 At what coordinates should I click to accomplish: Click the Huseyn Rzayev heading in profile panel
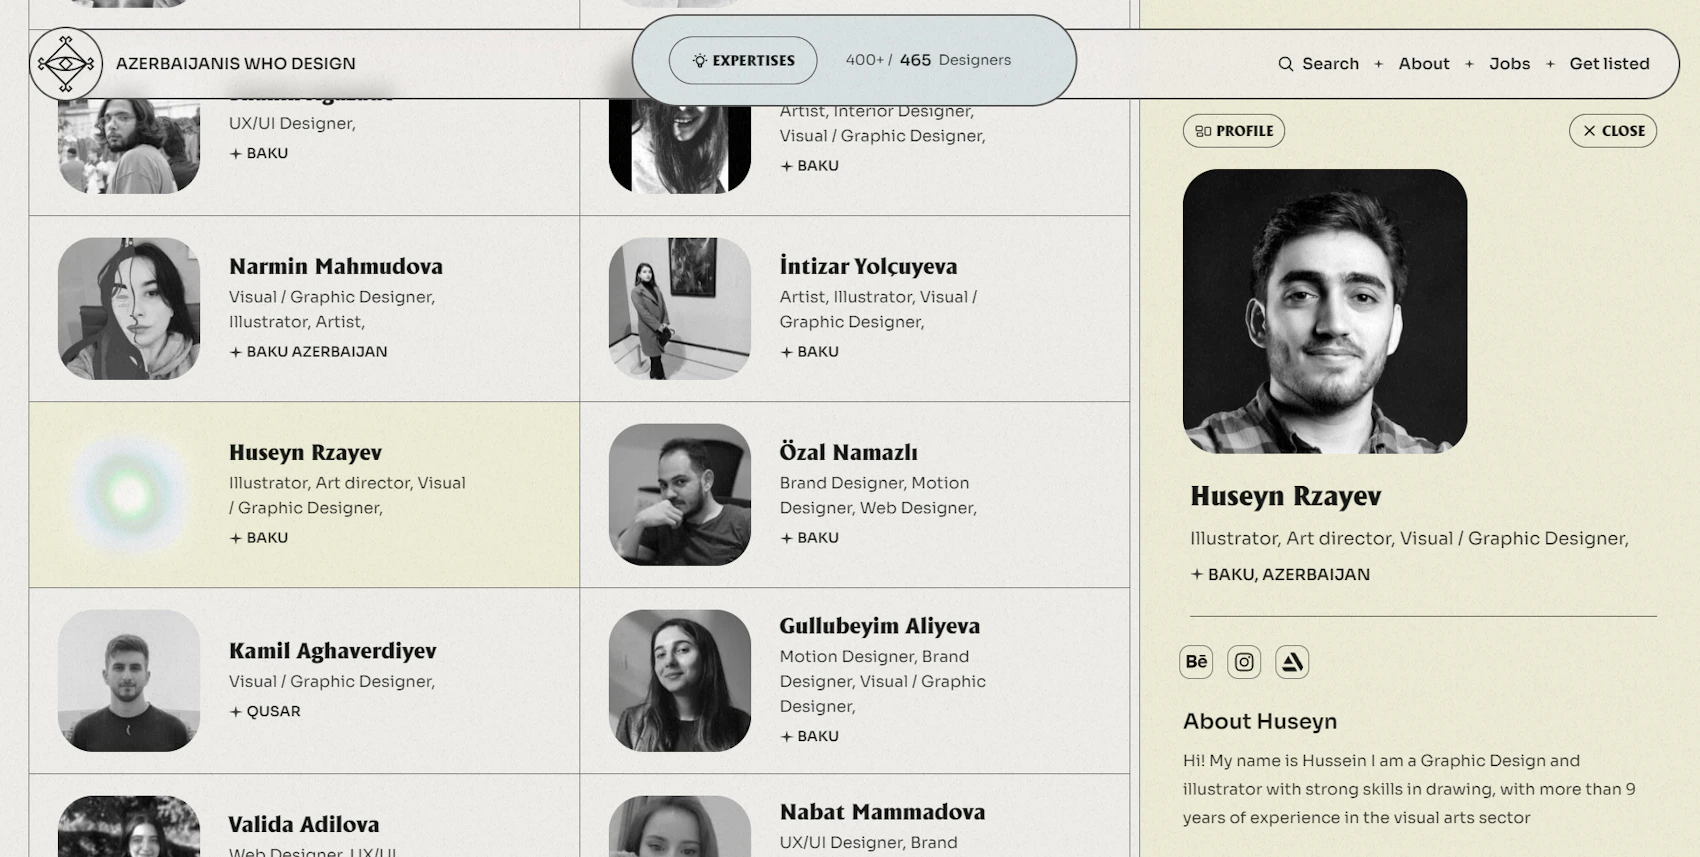(x=1286, y=496)
